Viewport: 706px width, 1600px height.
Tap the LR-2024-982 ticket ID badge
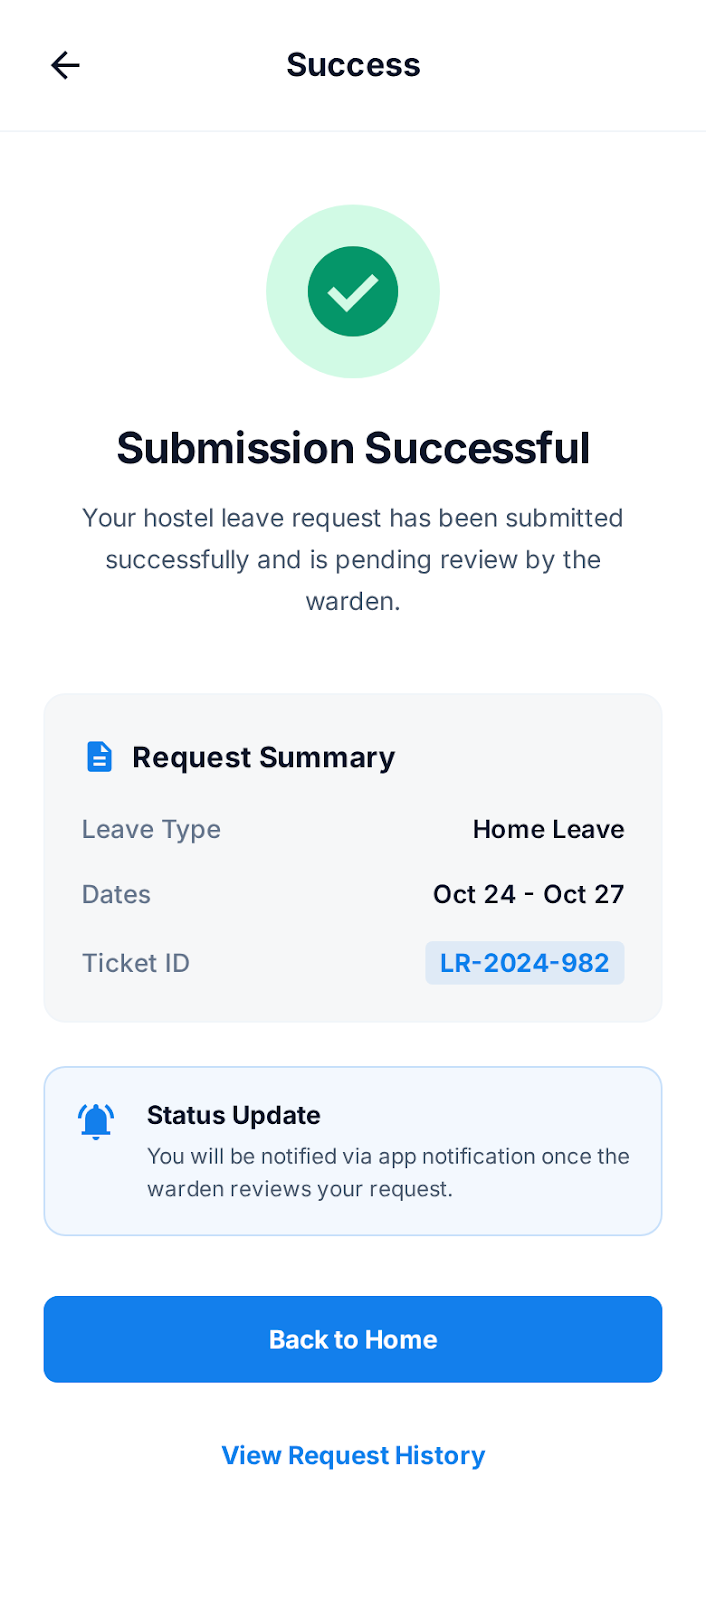524,963
